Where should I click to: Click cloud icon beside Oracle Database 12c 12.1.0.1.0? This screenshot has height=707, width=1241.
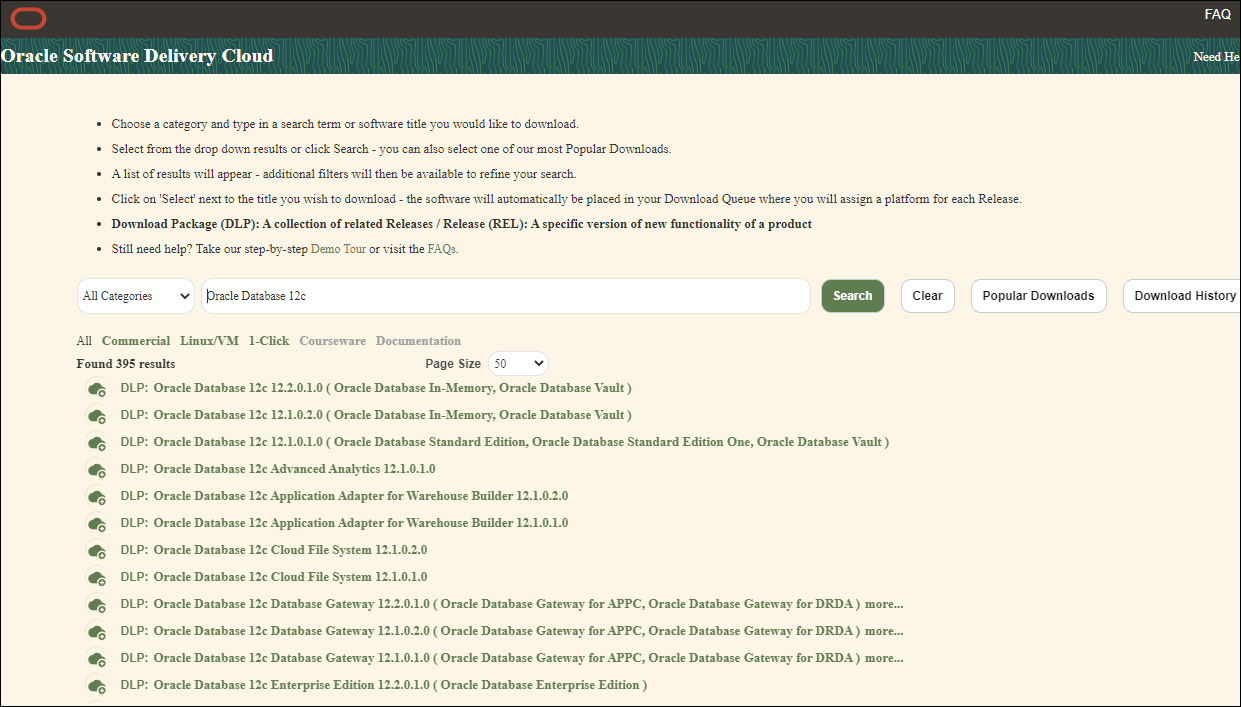(97, 443)
